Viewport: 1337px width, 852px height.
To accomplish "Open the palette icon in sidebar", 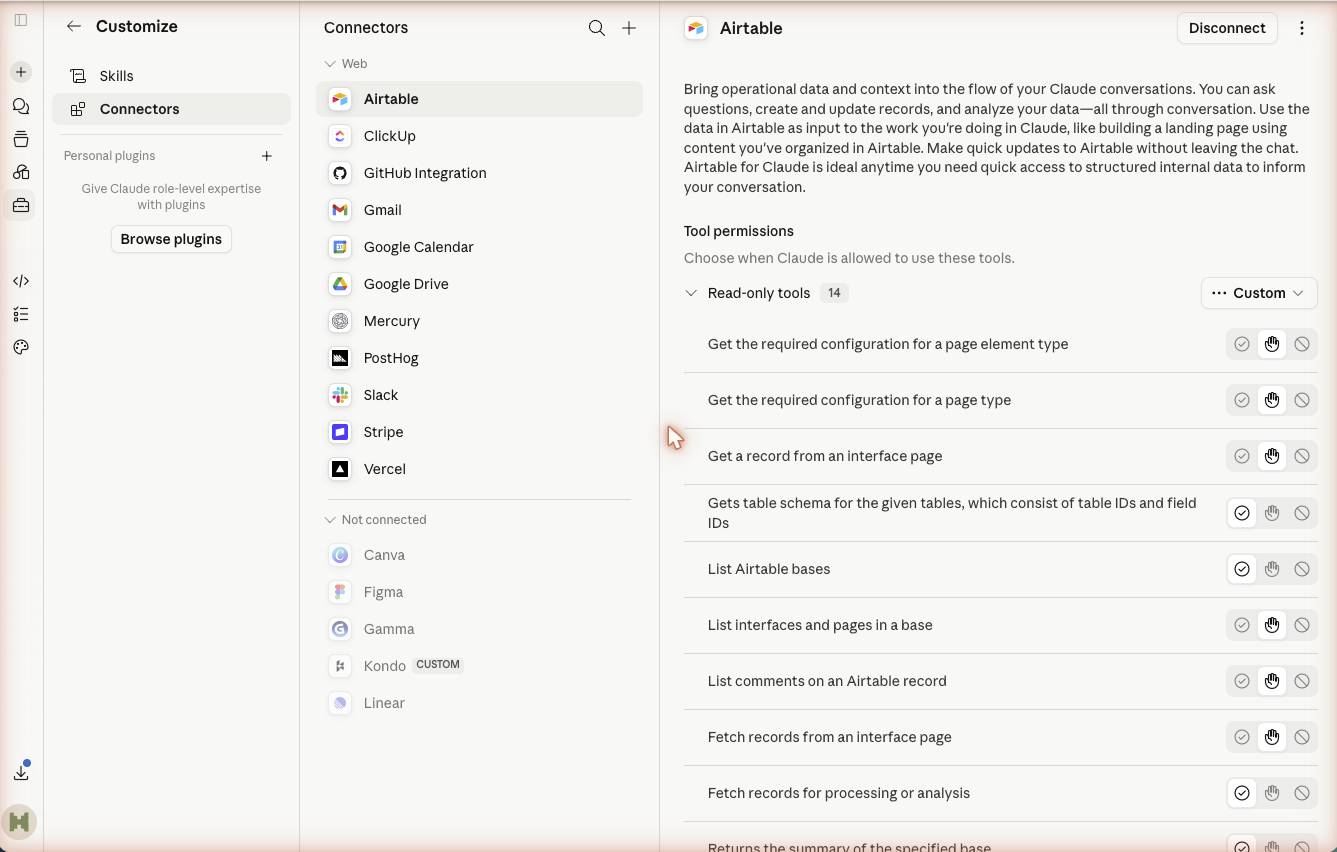I will tap(21, 347).
